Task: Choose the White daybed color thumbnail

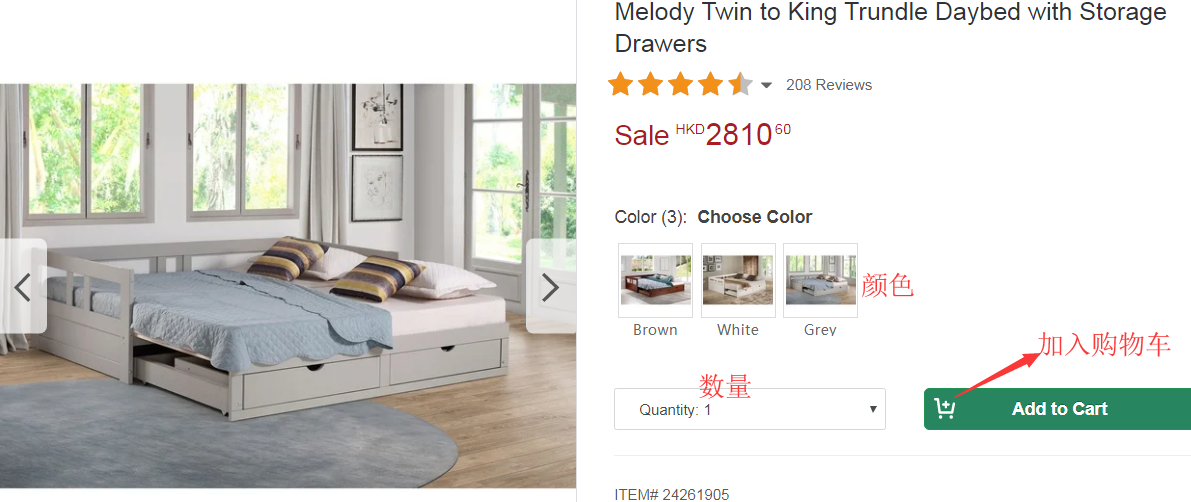Action: click(738, 280)
